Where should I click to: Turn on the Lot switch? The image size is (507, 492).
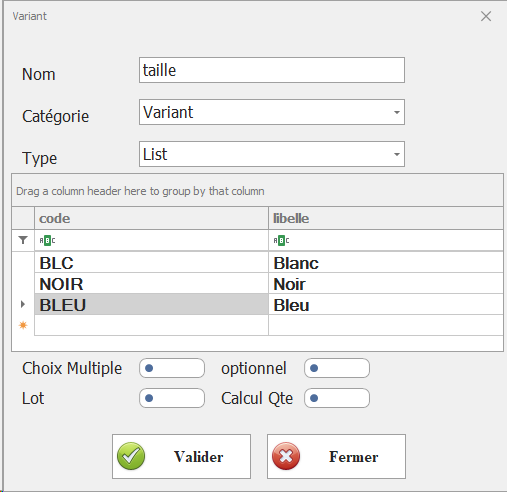click(172, 398)
